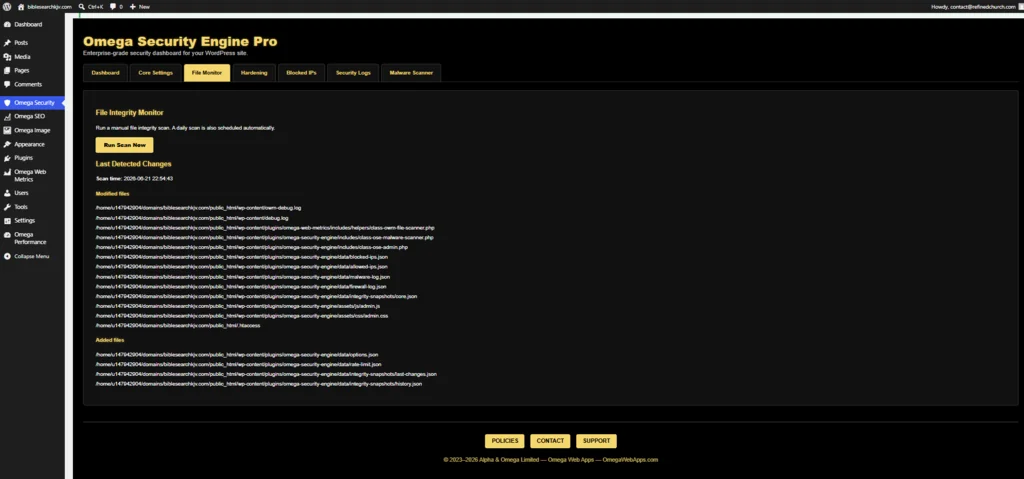
Task: Open the comments bubble in admin bar
Action: point(116,7)
